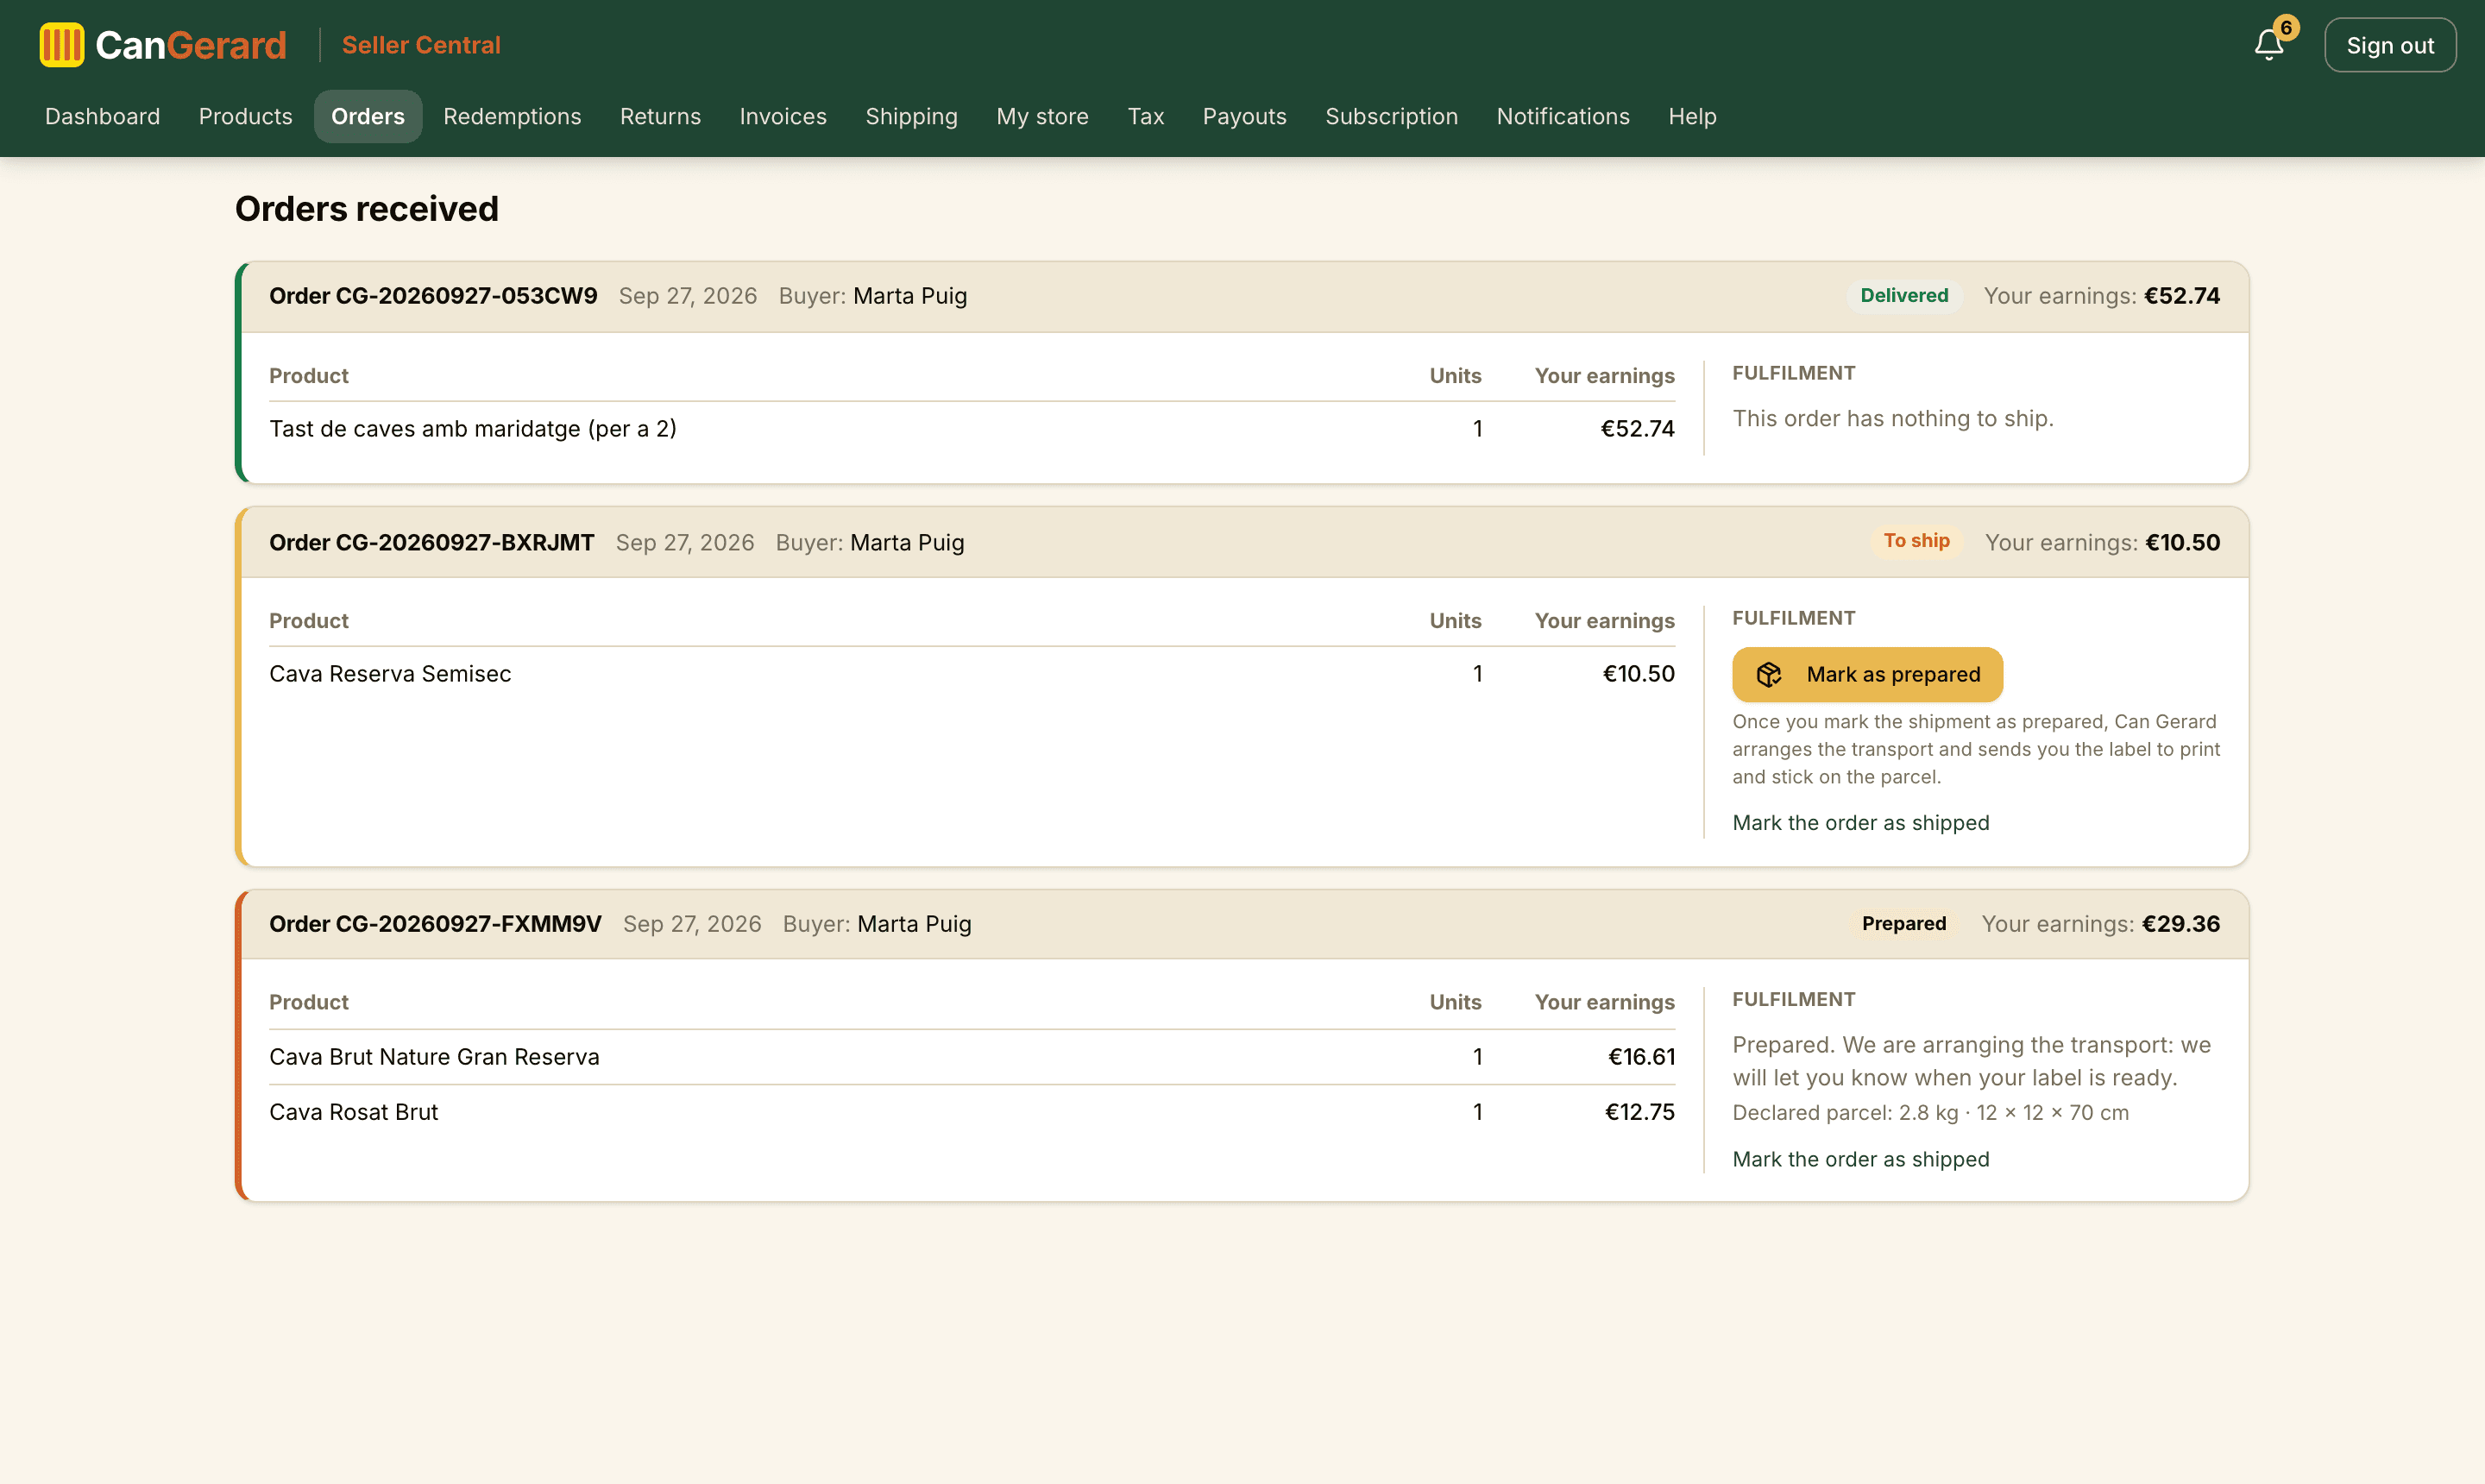The height and width of the screenshot is (1484, 2485).
Task: Select order number CG-20260927-BXRJMT
Action: point(431,542)
